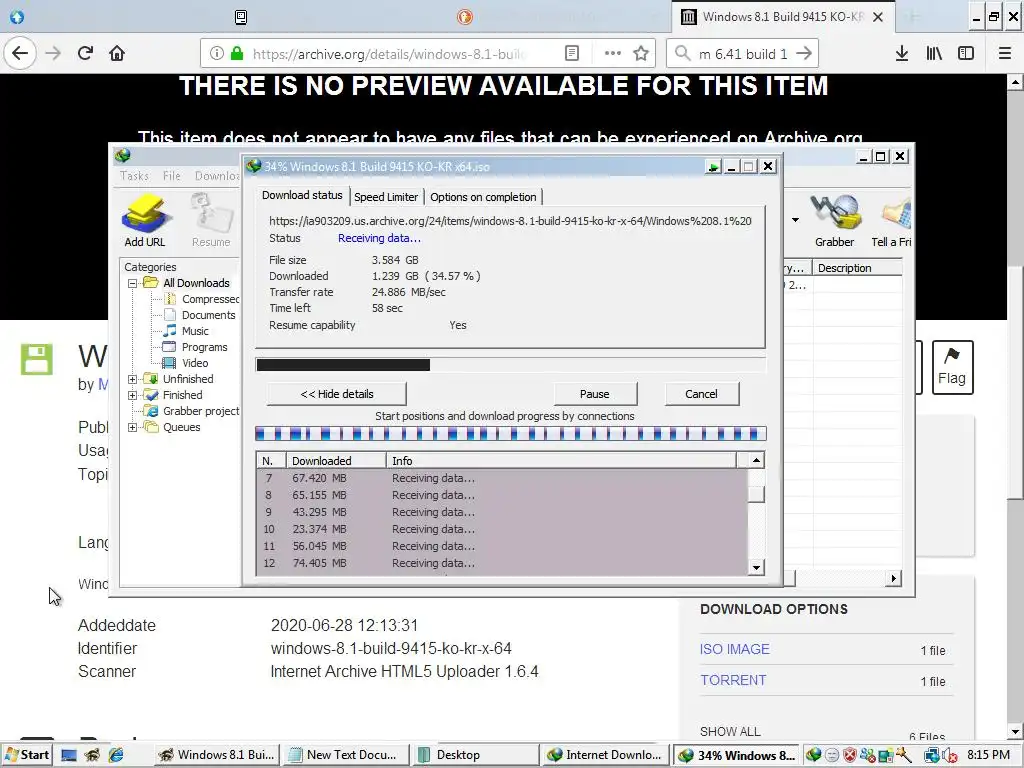Screen dimensions: 1024x768
Task: Reload the archive.org page
Action: point(86,54)
